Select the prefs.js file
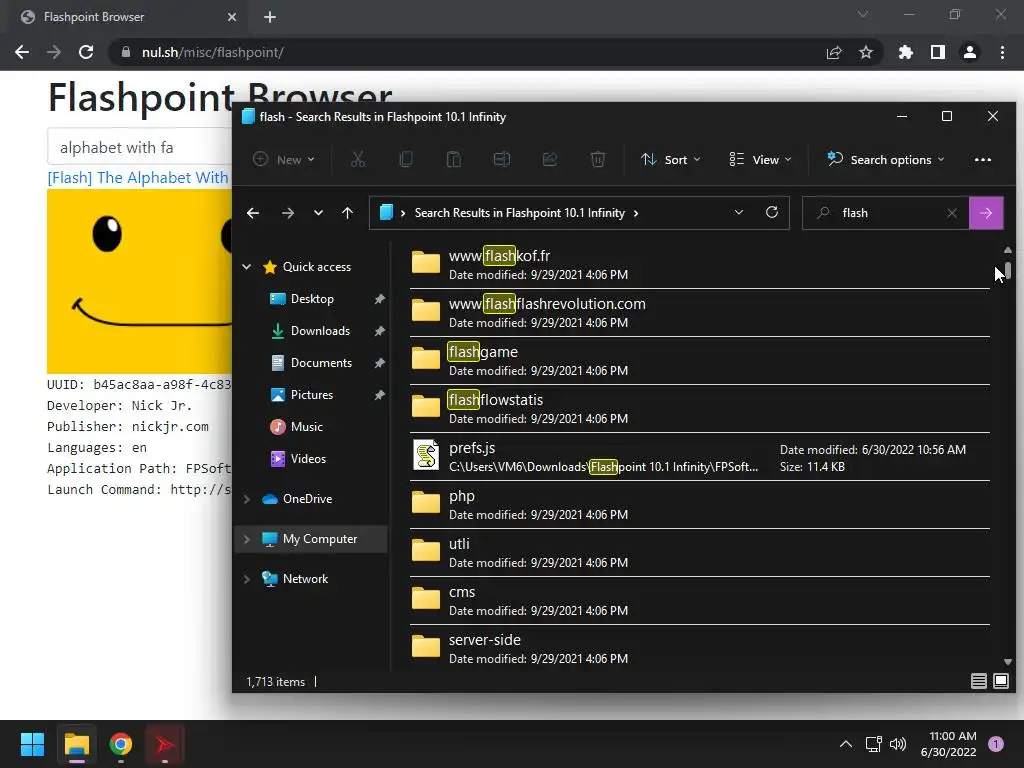 coord(699,456)
